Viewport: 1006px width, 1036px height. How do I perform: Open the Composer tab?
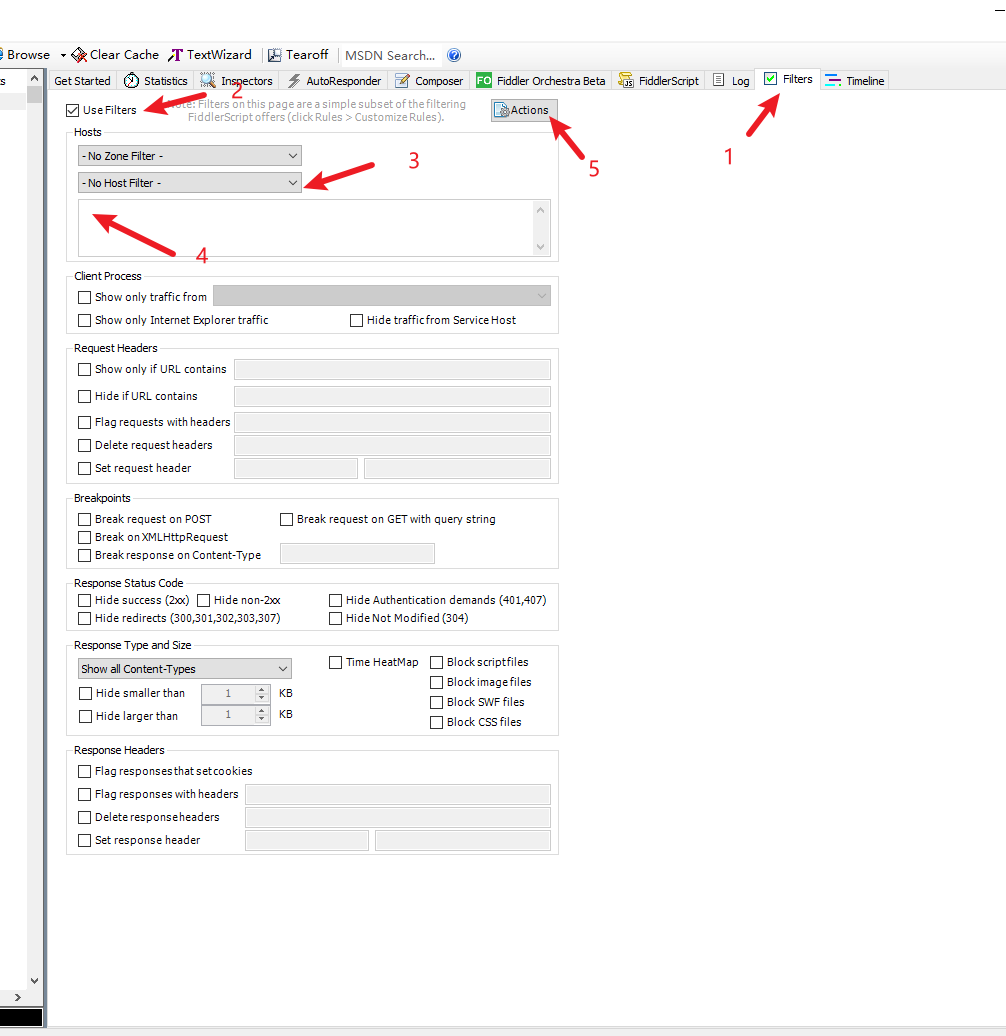click(429, 81)
